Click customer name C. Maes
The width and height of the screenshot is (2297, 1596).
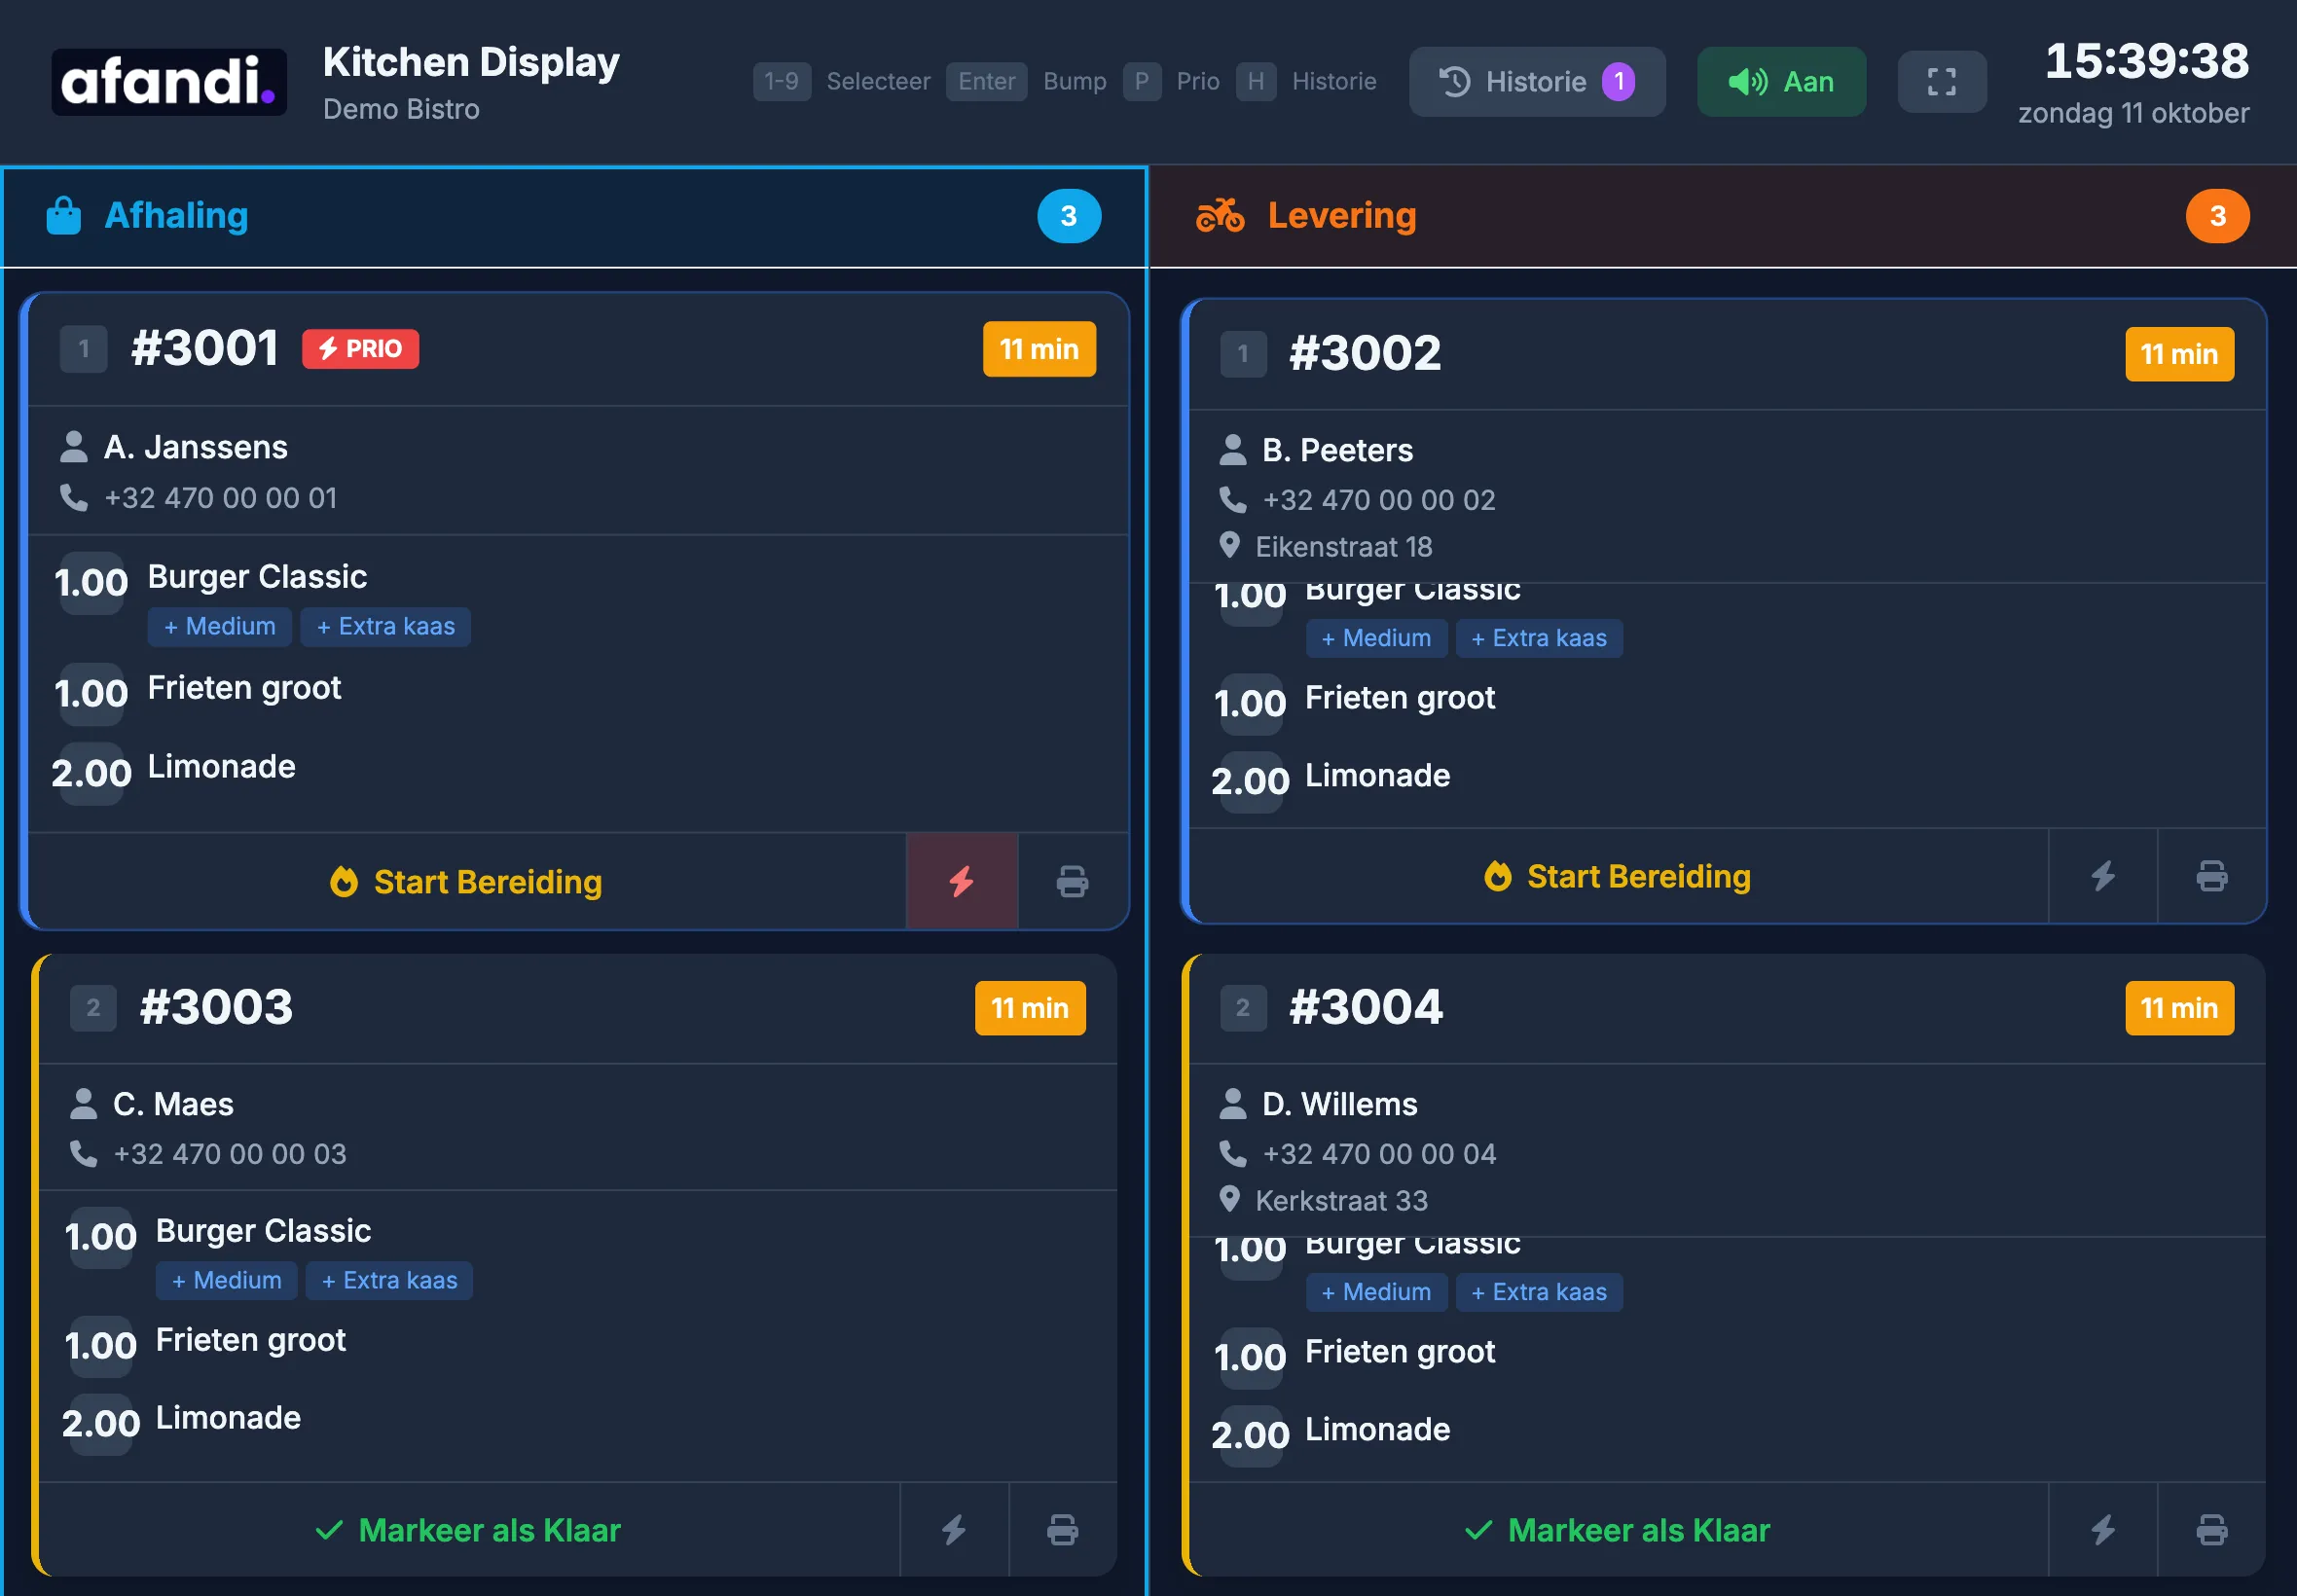pos(173,1103)
